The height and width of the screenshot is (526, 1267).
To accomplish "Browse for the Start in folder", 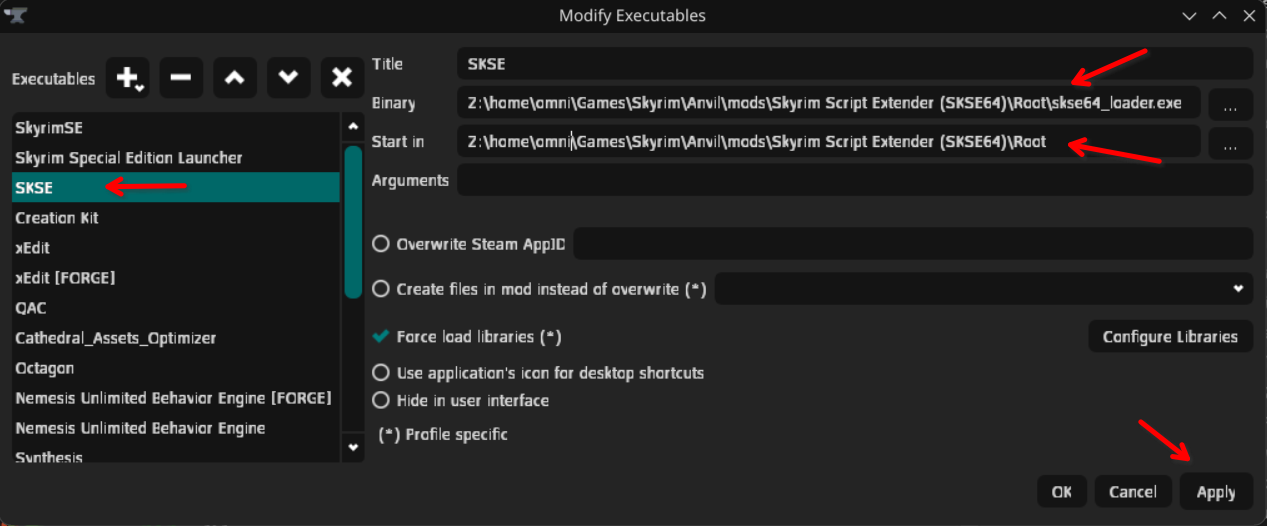I will 1230,143.
